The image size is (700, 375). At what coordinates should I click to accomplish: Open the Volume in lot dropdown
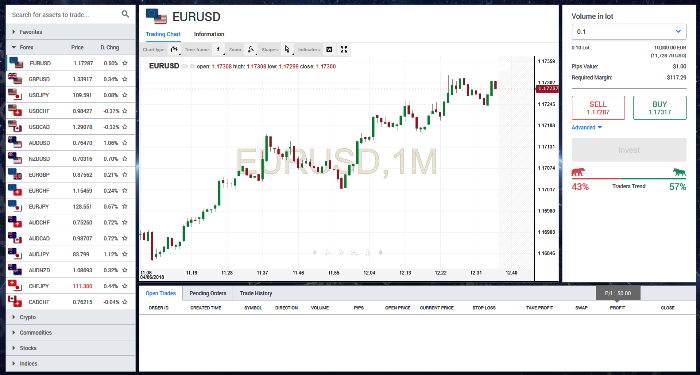629,32
